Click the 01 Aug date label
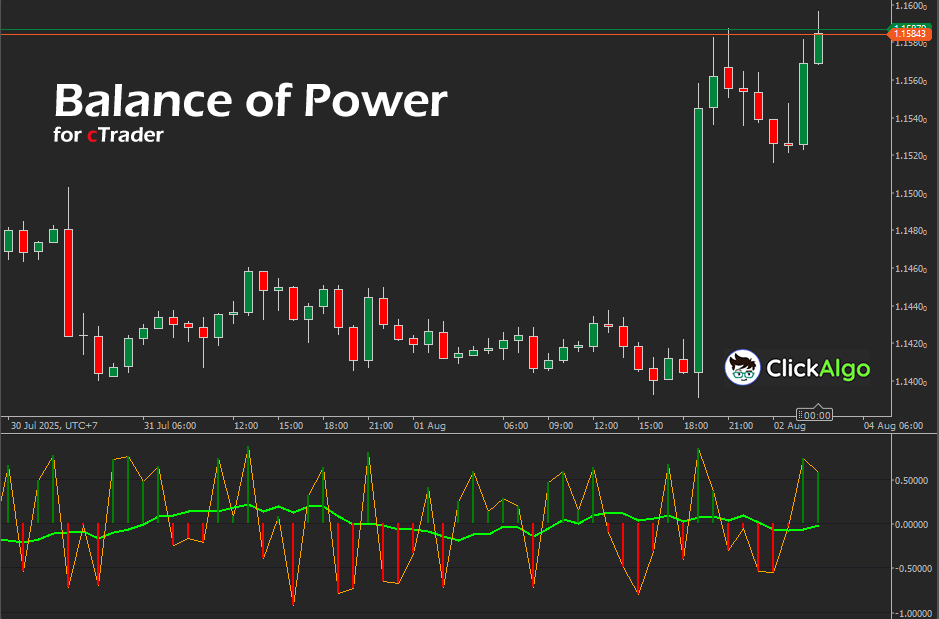 (429, 426)
